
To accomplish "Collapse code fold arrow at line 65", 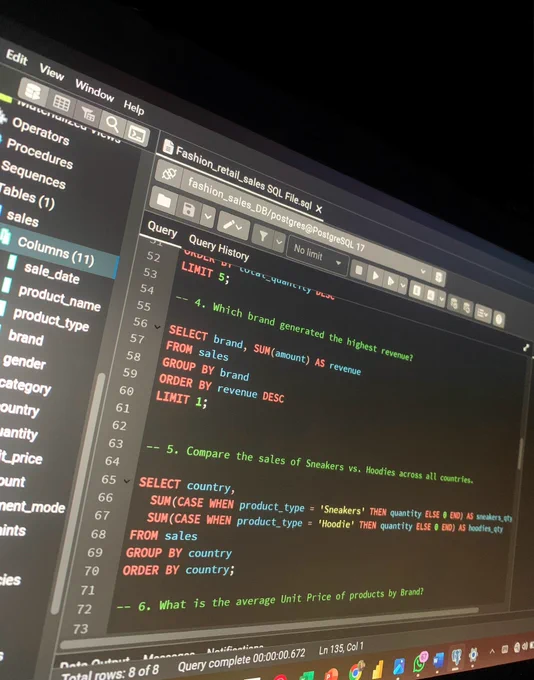I will click(127, 481).
